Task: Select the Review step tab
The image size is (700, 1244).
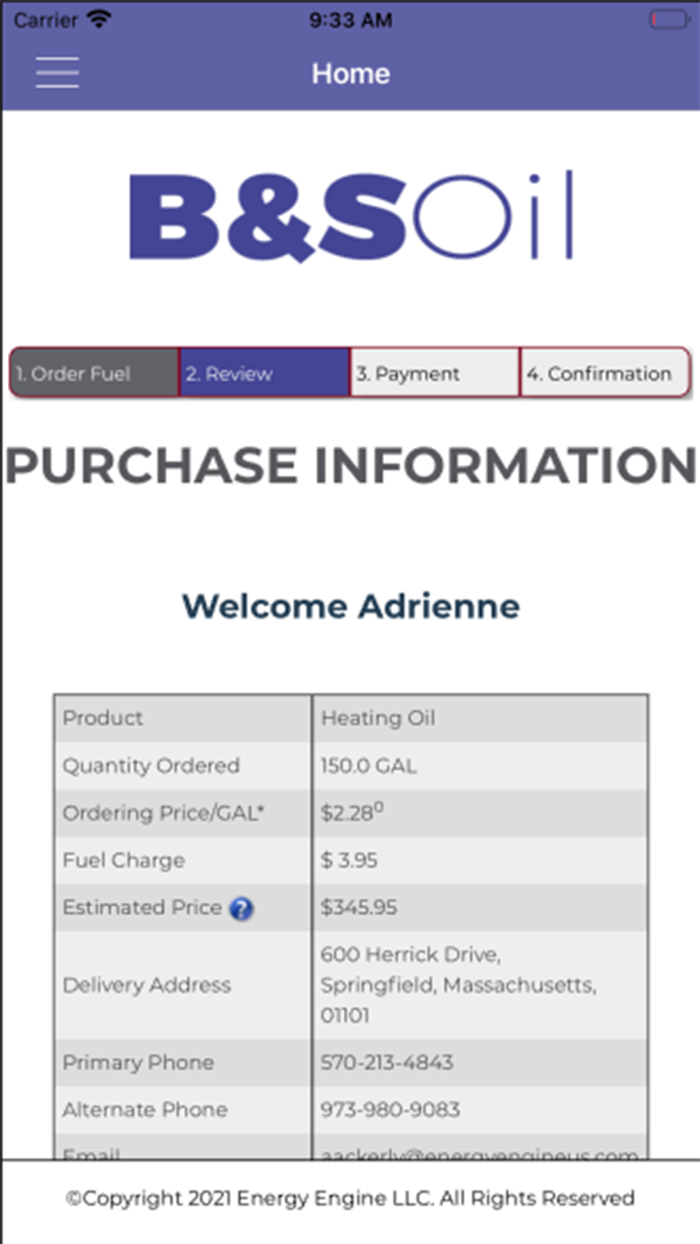Action: click(264, 374)
